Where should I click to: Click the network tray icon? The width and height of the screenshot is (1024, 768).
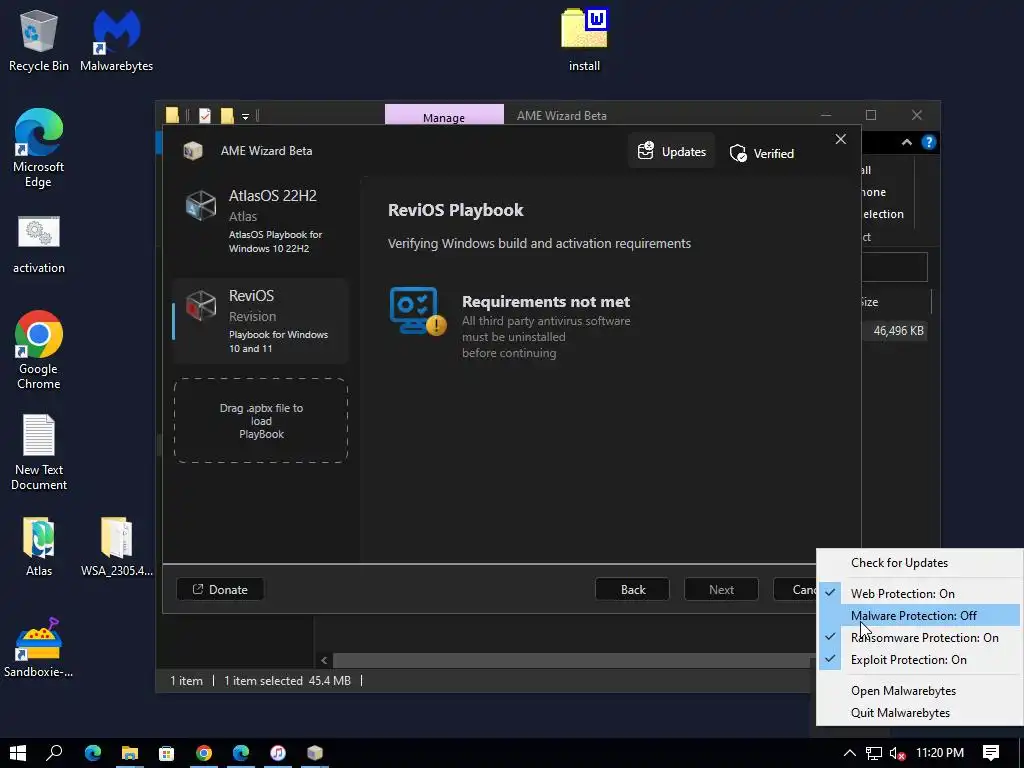(x=874, y=753)
